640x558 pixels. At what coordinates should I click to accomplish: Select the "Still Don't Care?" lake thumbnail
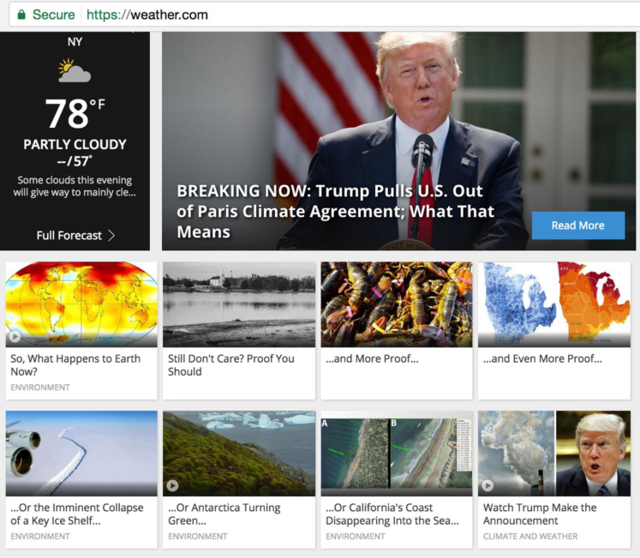[239, 304]
